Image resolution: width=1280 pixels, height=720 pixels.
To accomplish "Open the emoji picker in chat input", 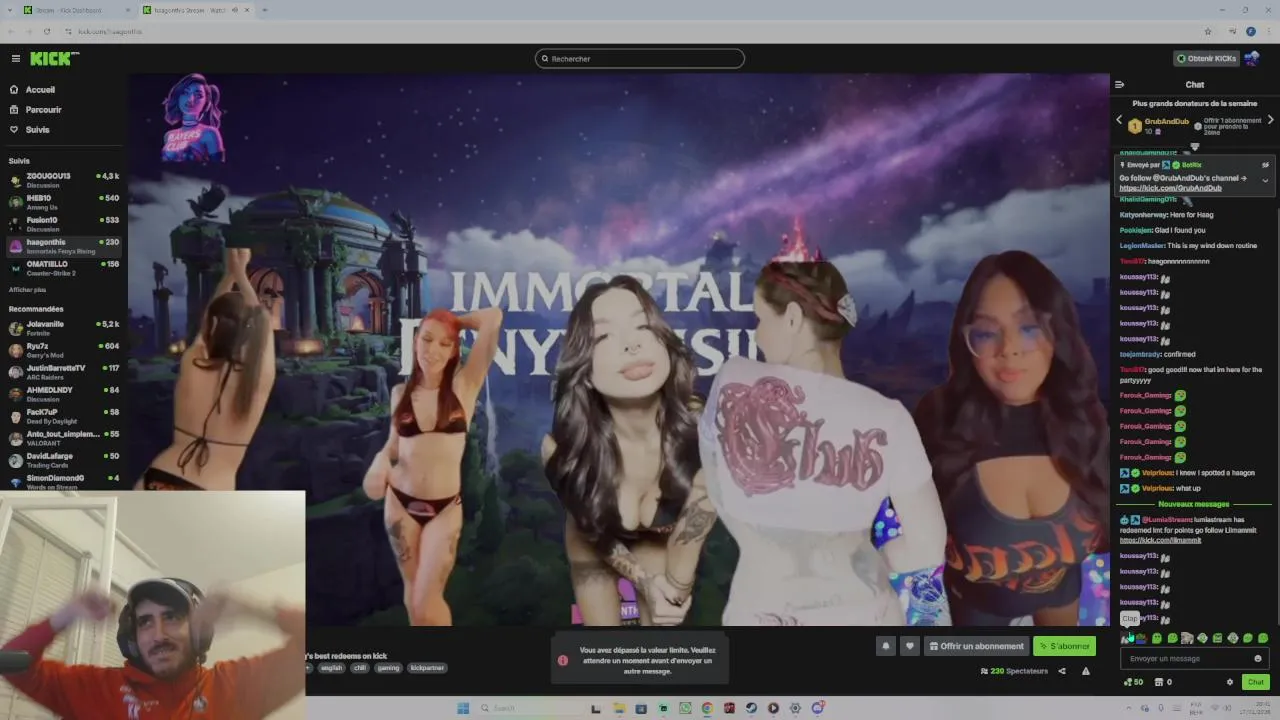I will click(x=1258, y=659).
